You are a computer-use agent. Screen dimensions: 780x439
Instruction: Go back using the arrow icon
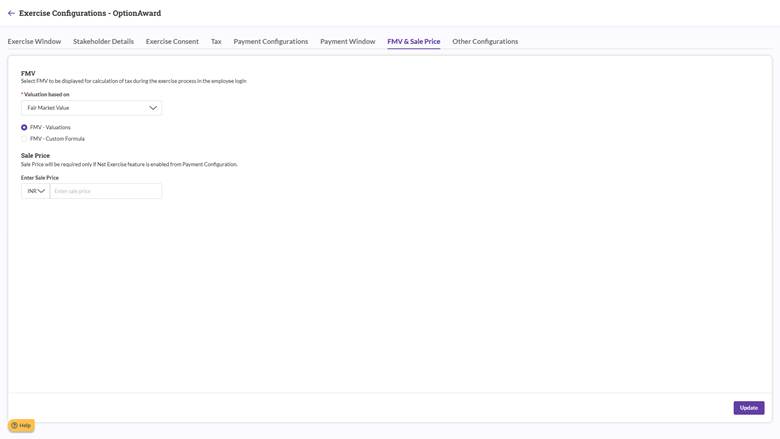click(11, 13)
